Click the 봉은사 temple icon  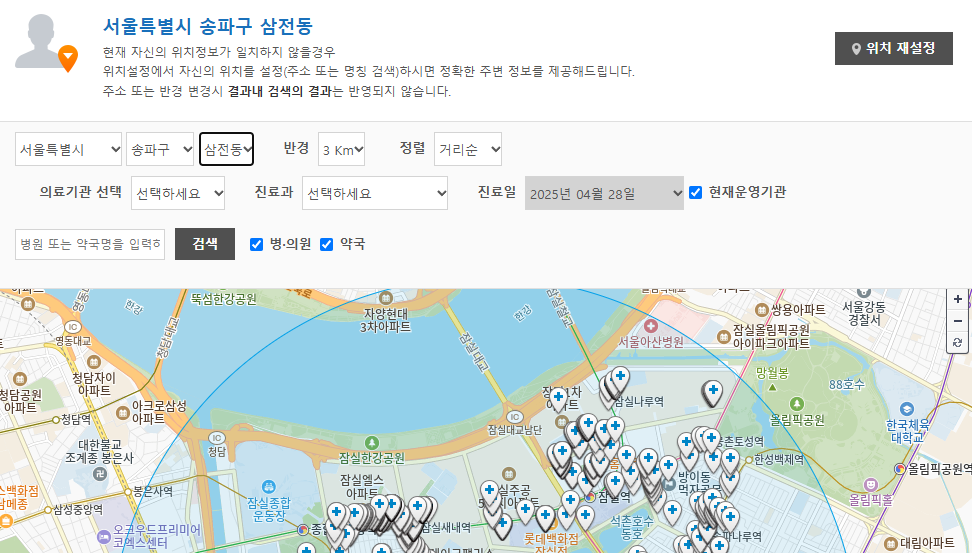[x=100, y=474]
